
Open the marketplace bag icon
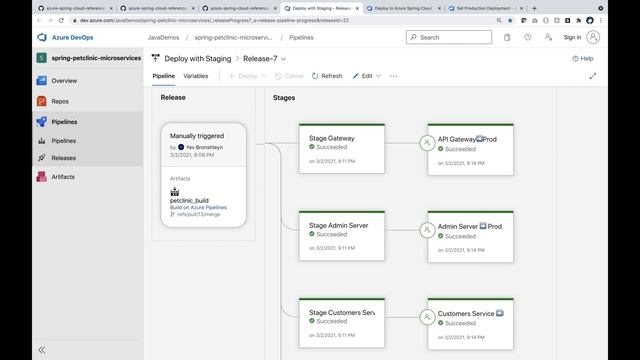507,37
